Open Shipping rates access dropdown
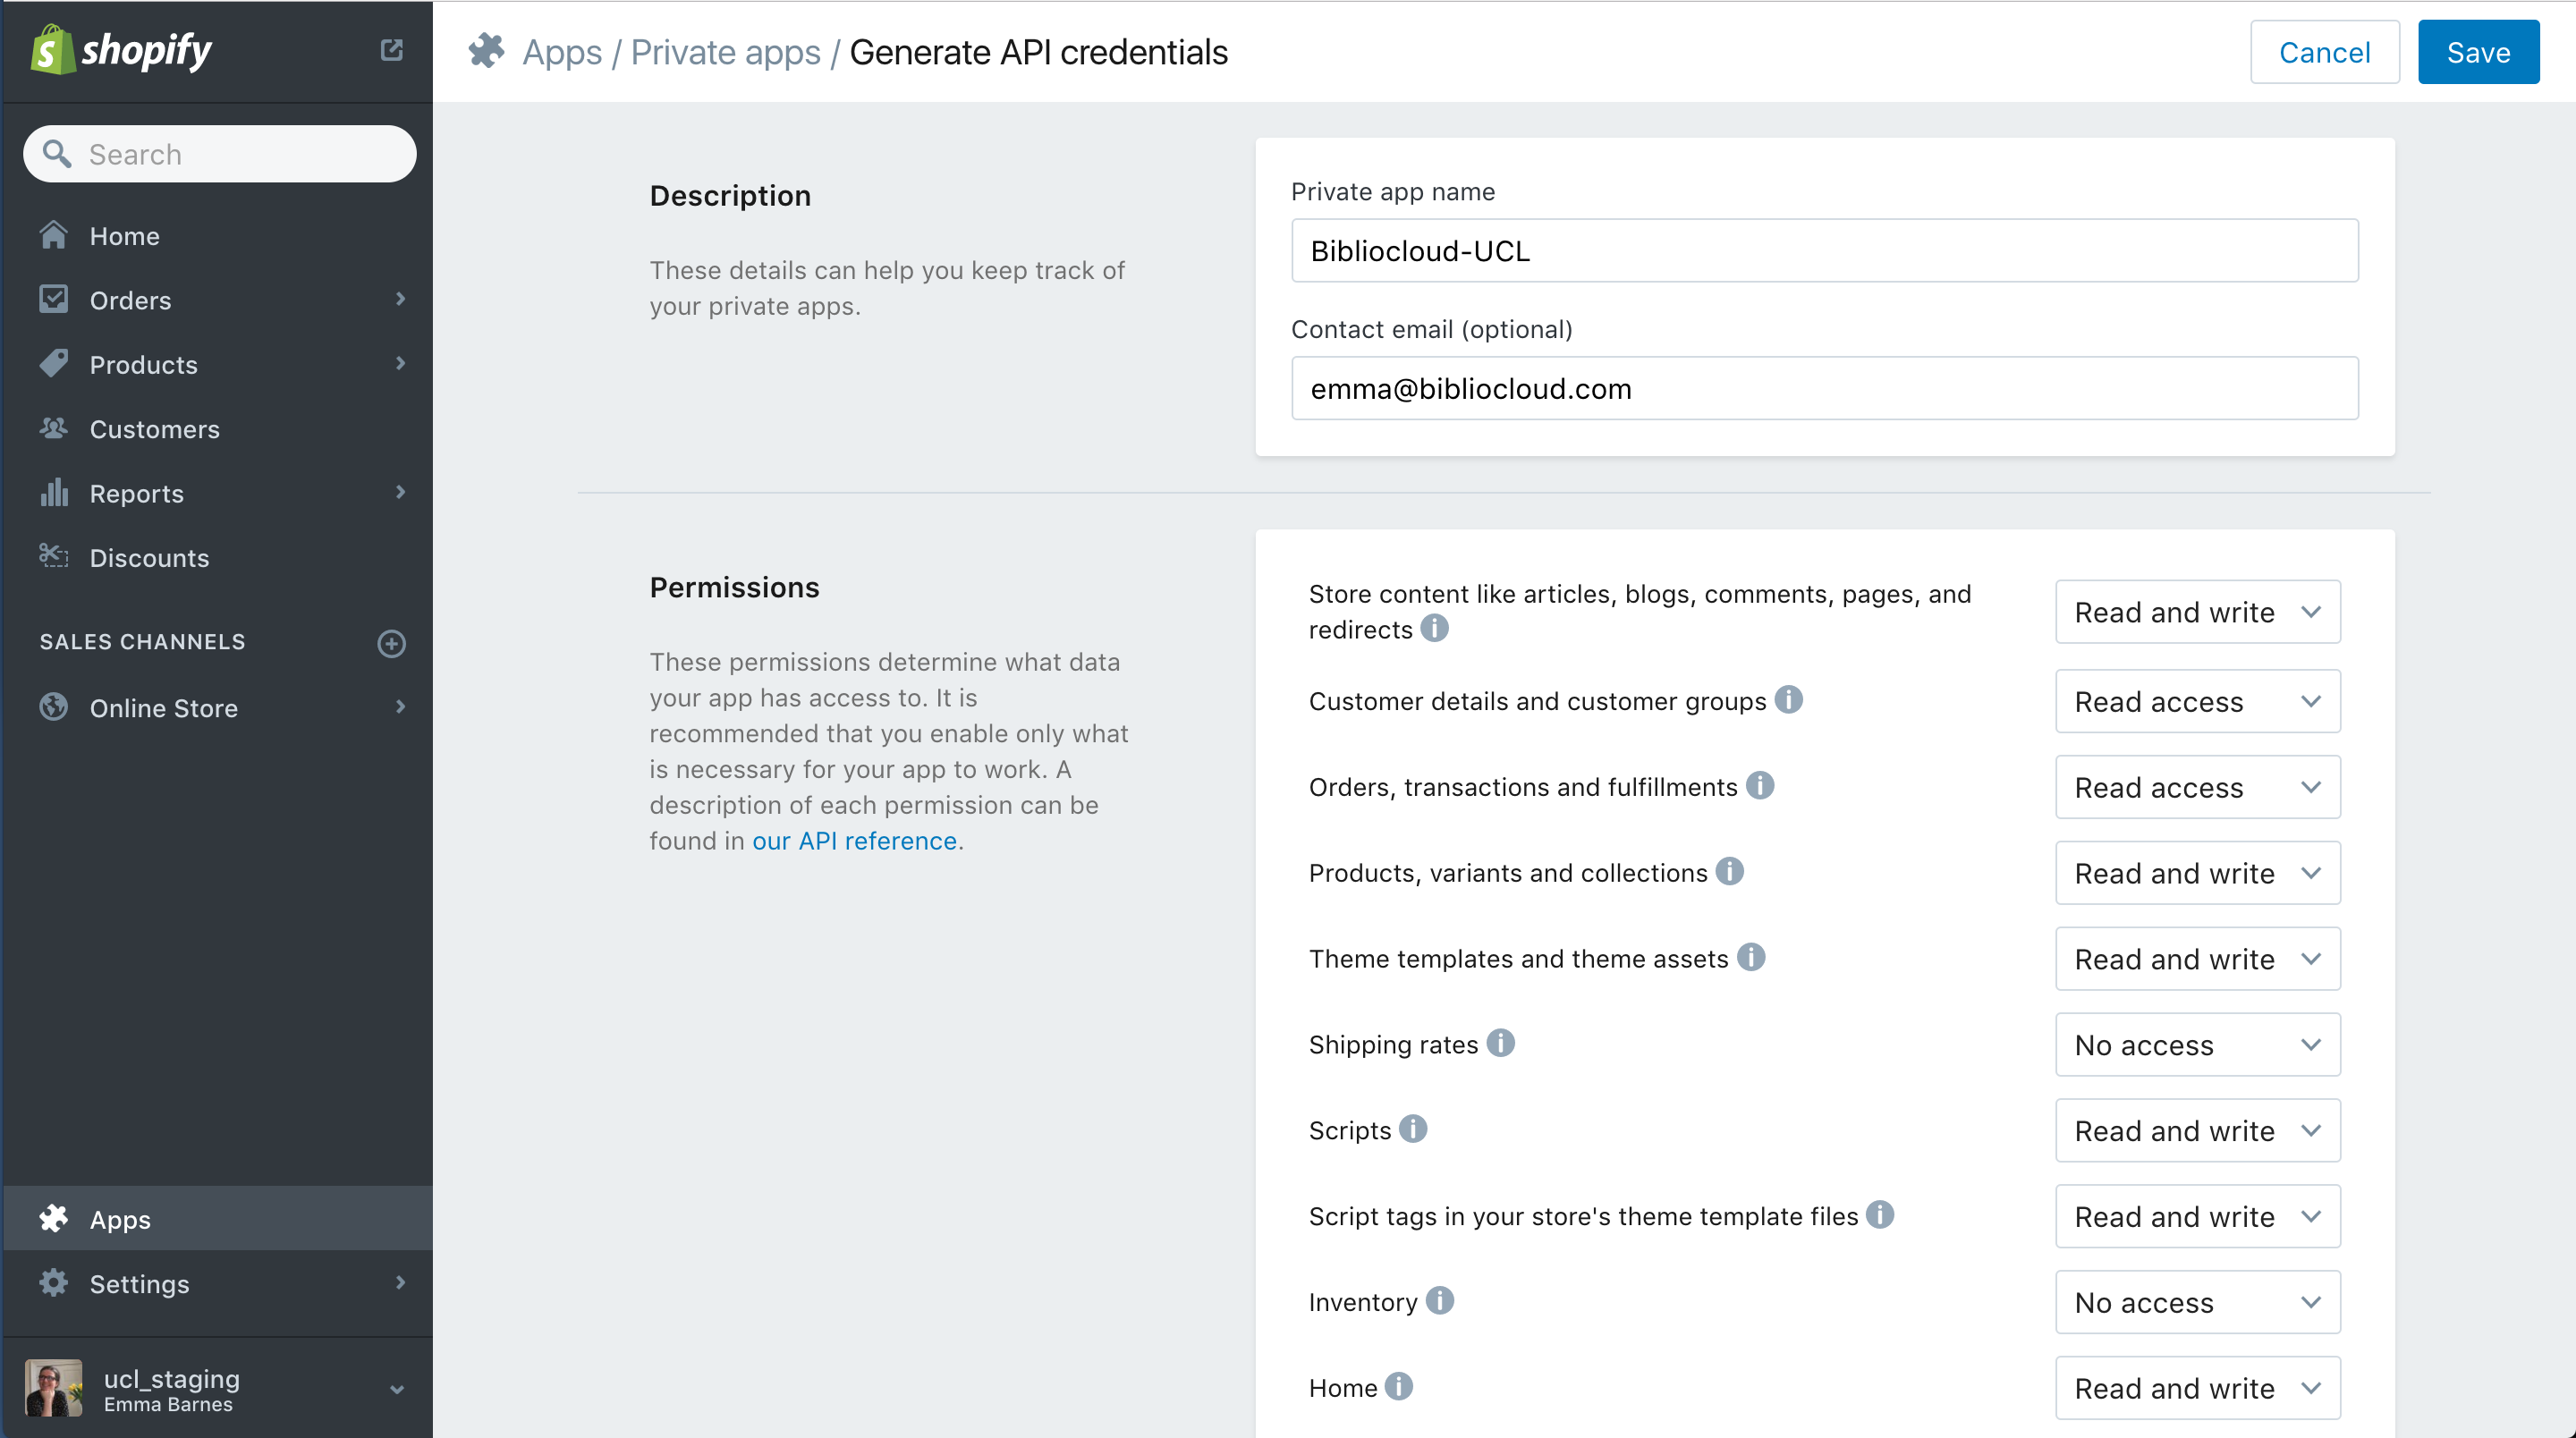Screen dimensions: 2576x1438 (x=2197, y=1045)
